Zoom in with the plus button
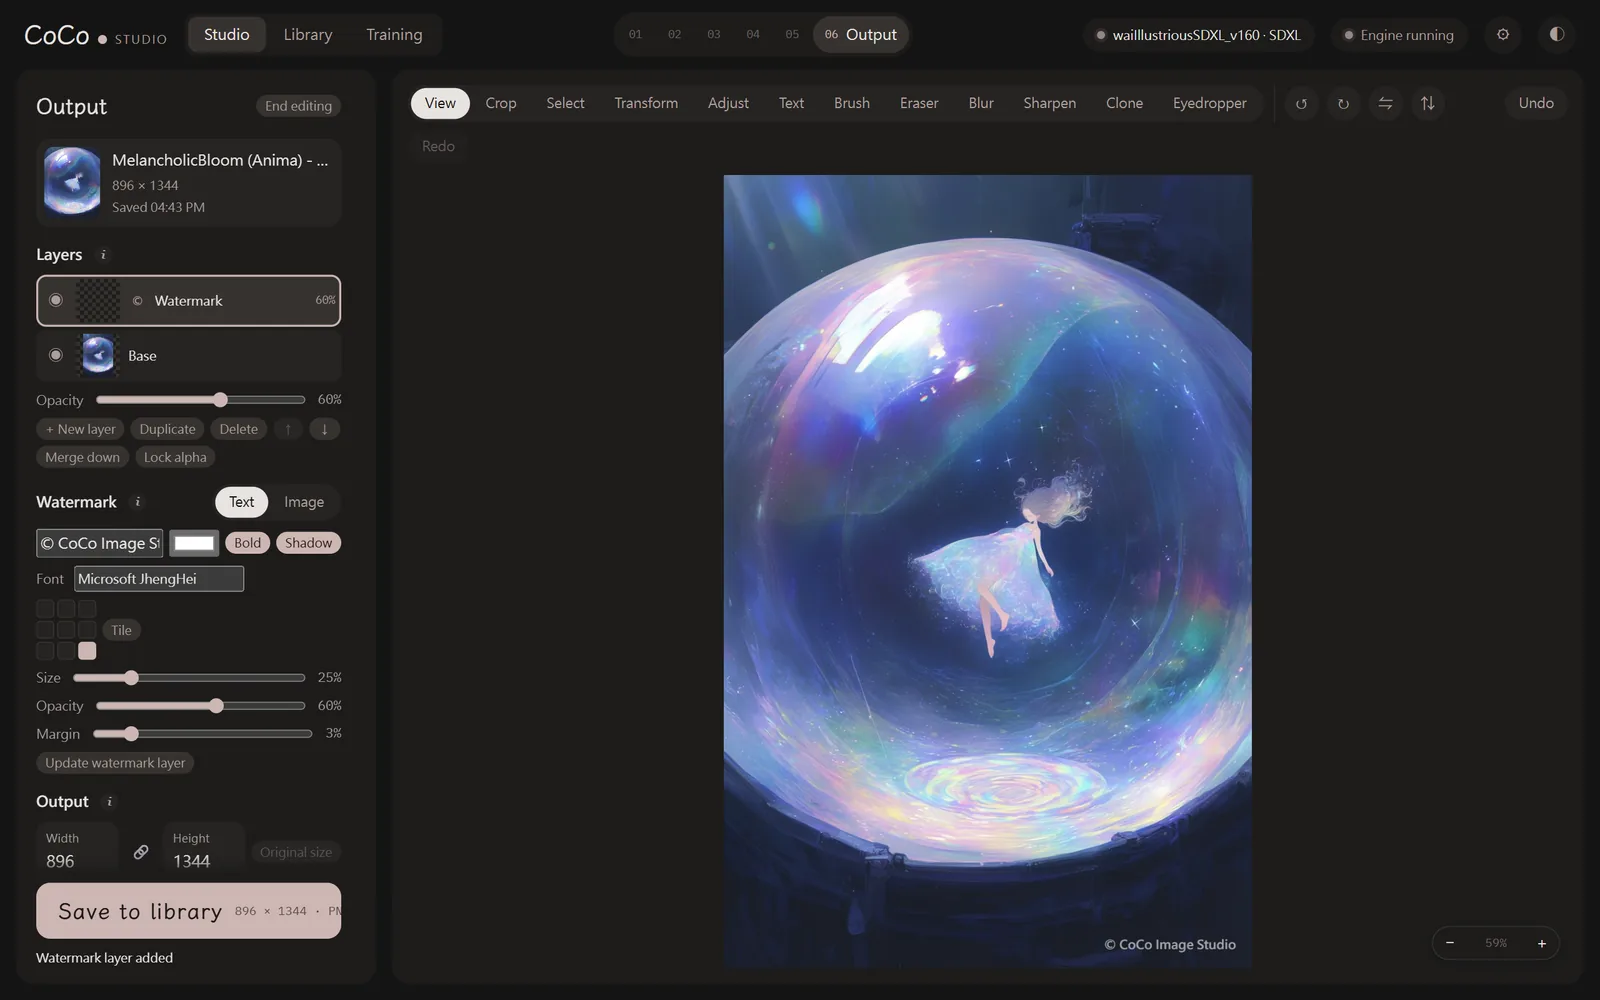 (1542, 943)
